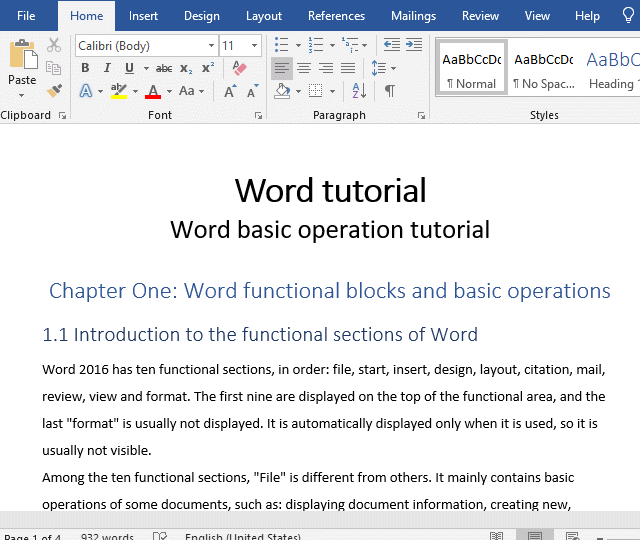This screenshot has height=540, width=640.
Task: Align text to the right
Action: (x=326, y=68)
